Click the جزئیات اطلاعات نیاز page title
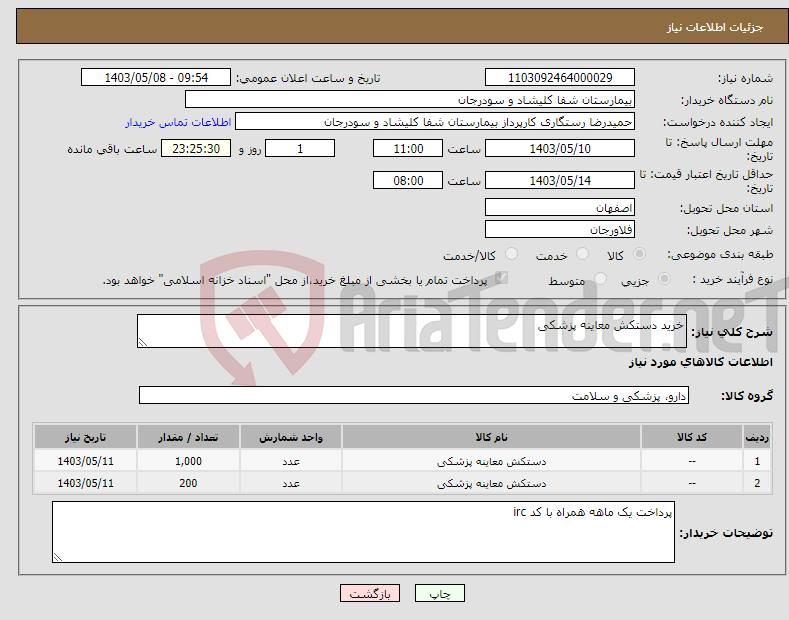Image resolution: width=789 pixels, height=620 pixels. click(x=715, y=27)
